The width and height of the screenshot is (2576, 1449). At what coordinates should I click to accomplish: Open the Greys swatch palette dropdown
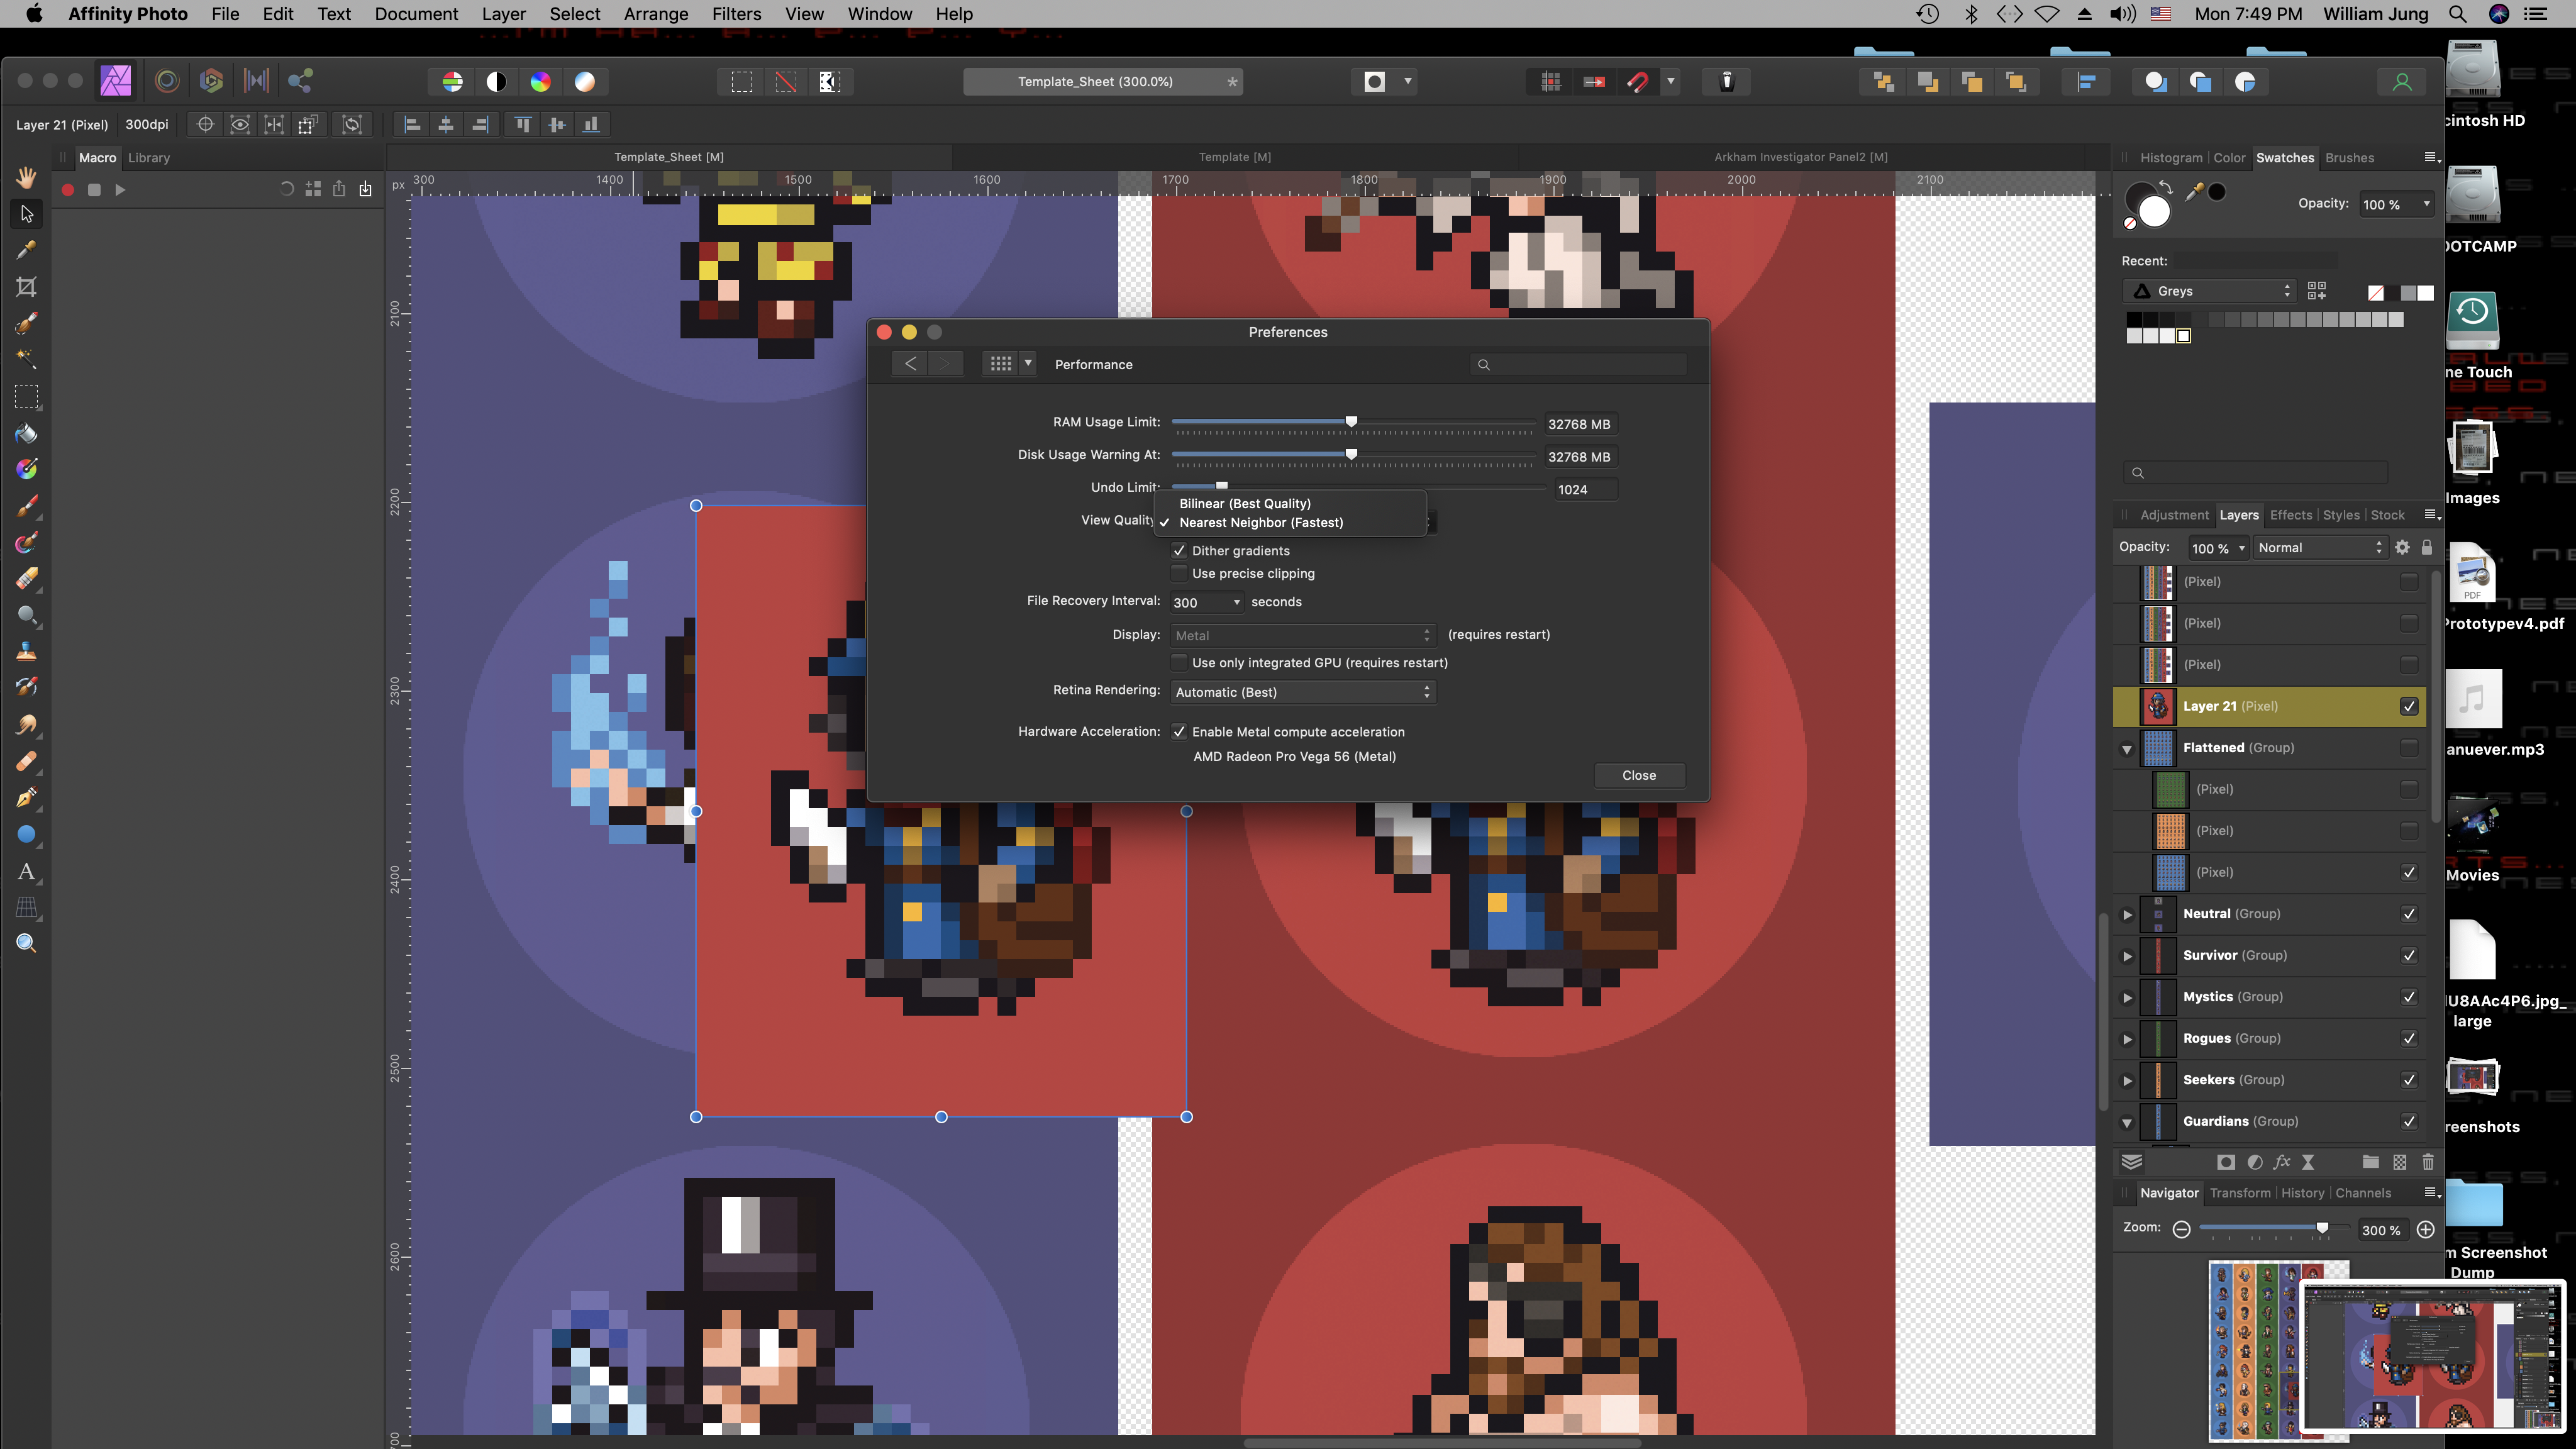tap(2209, 291)
